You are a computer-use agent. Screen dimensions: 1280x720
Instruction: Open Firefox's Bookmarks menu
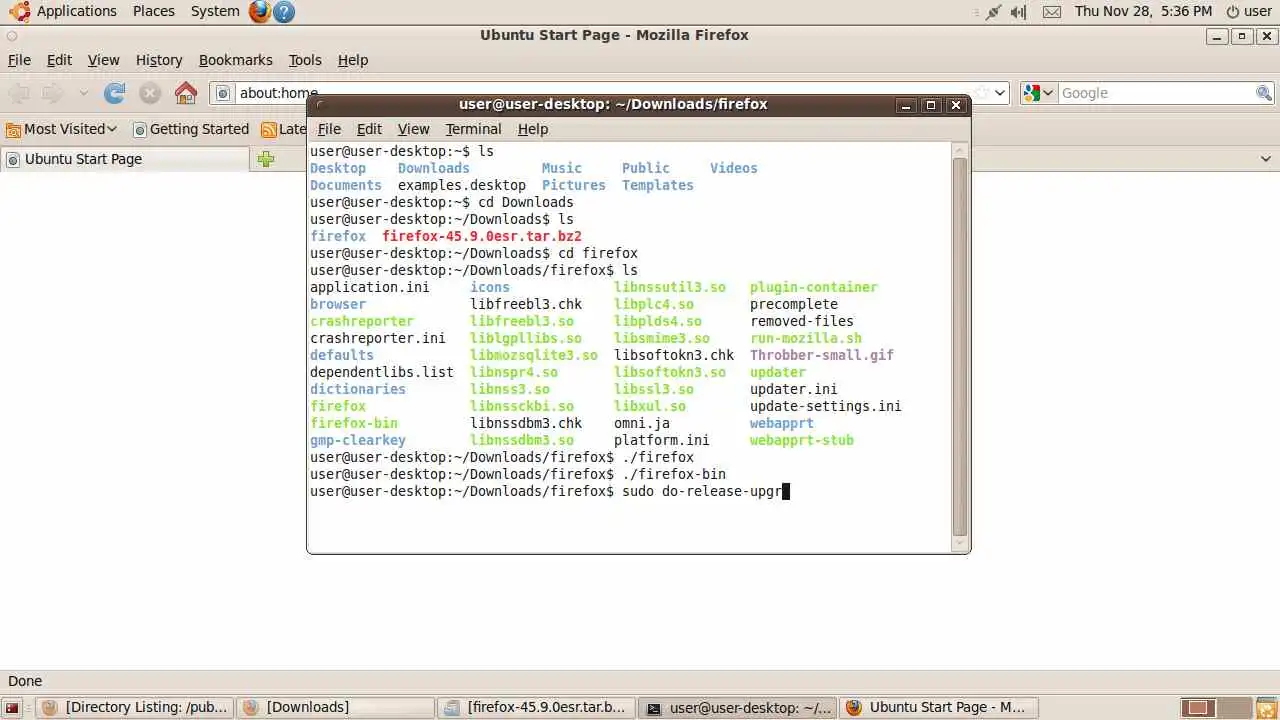click(235, 60)
